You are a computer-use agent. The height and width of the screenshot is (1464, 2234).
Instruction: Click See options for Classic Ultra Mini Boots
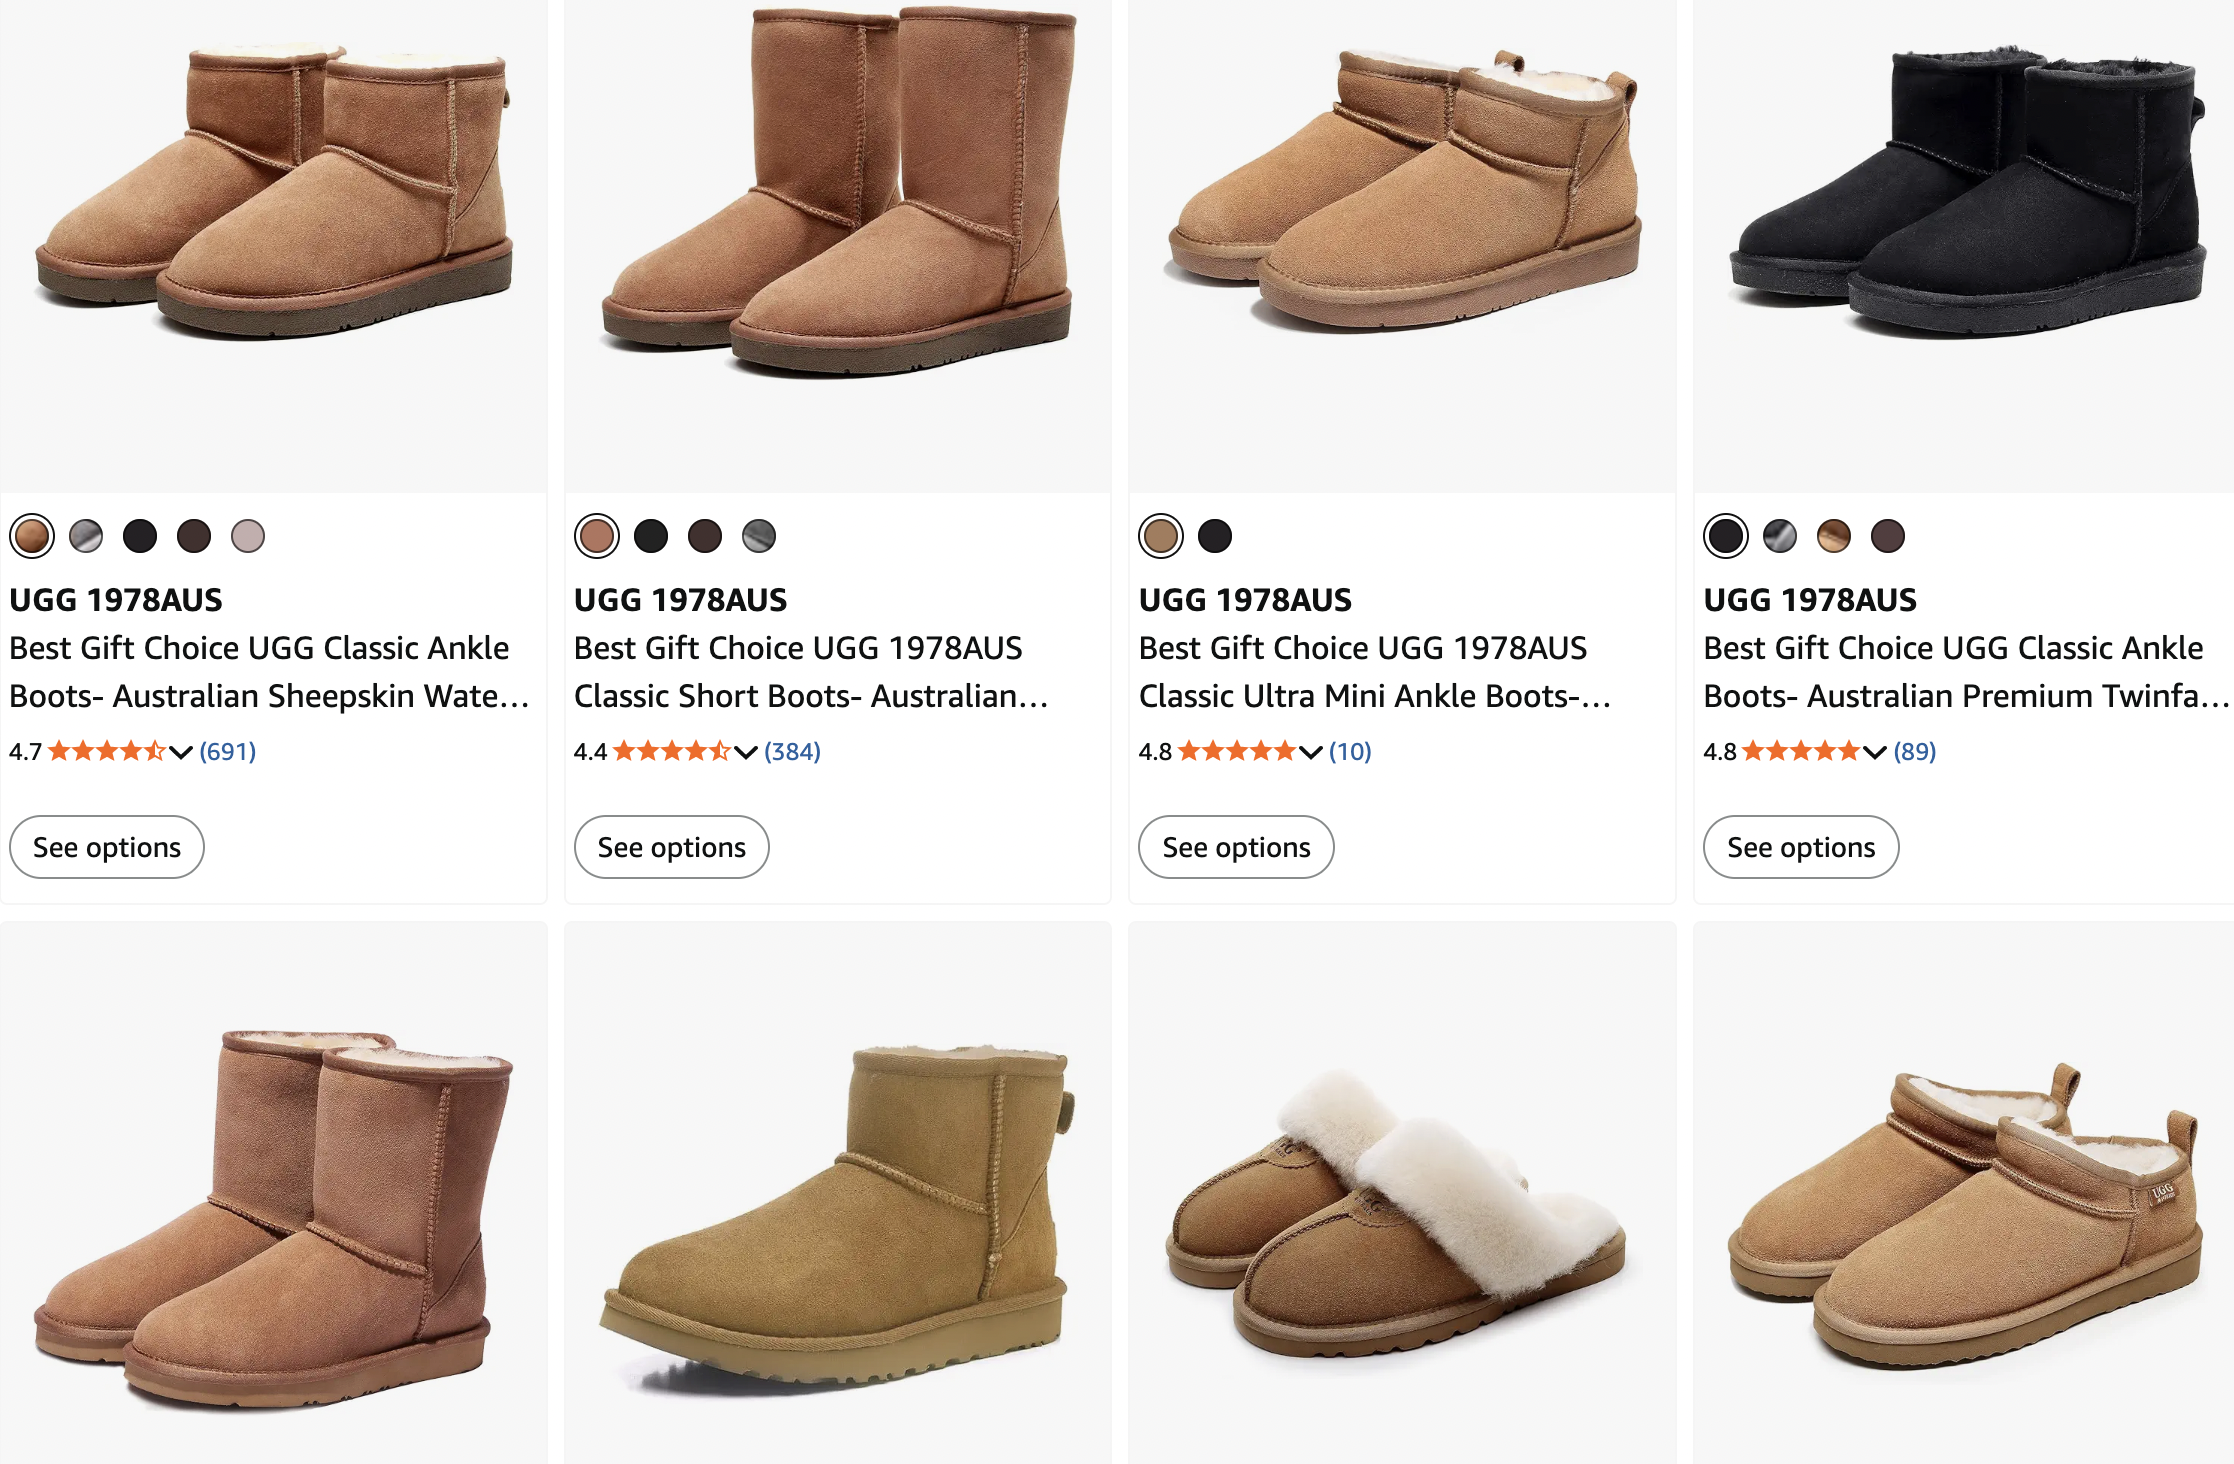(x=1236, y=847)
